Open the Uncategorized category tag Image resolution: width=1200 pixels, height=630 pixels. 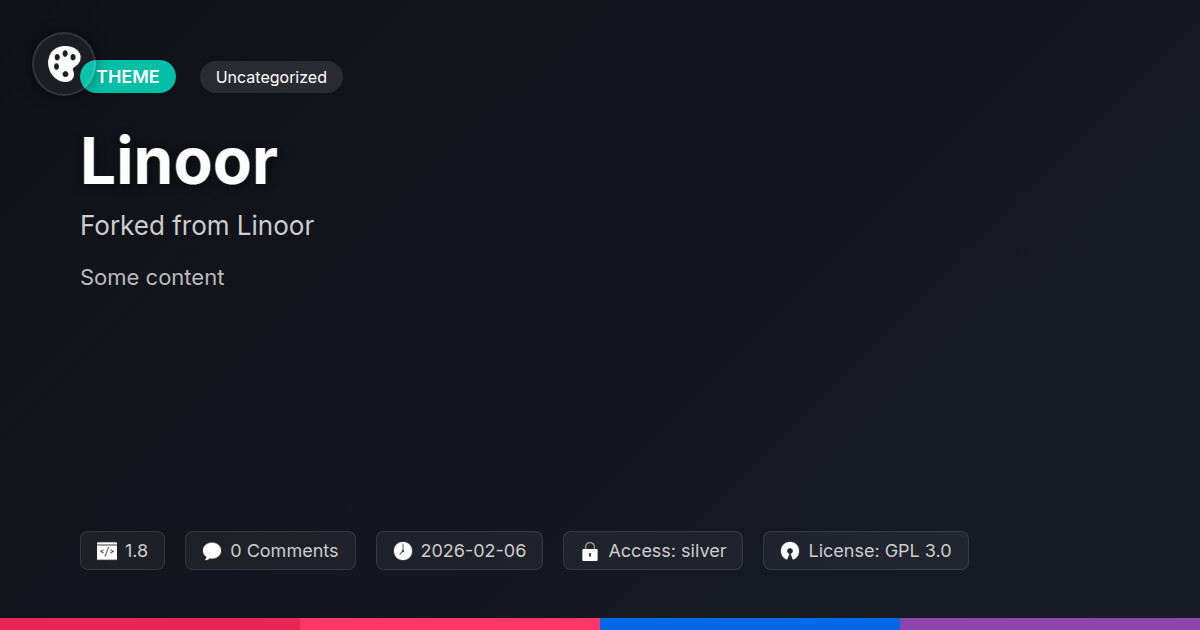tap(271, 77)
